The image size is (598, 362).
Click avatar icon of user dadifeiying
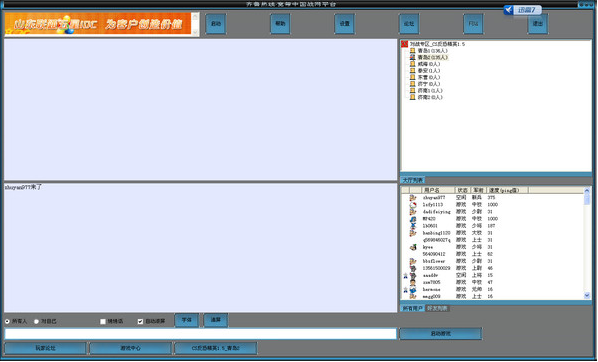pos(413,212)
